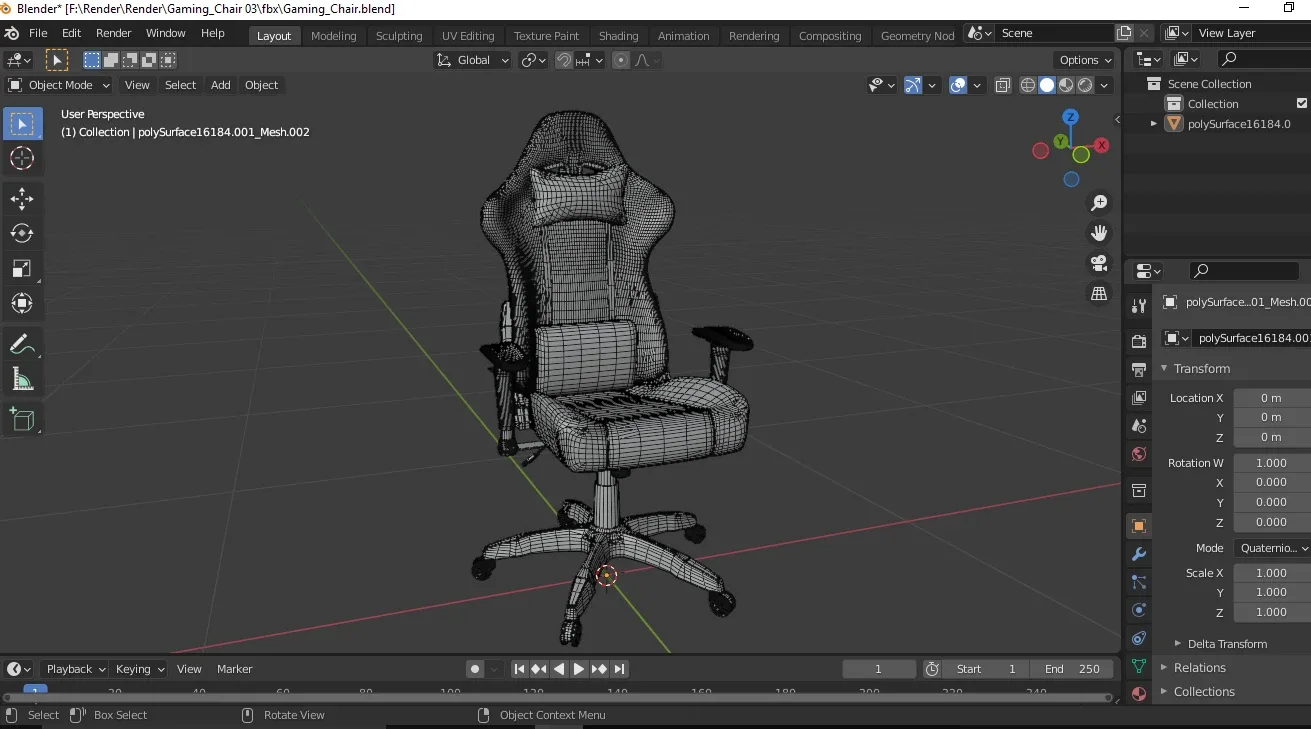Open the viewport Add menu
Screen dimensions: 1311x729
tap(221, 85)
